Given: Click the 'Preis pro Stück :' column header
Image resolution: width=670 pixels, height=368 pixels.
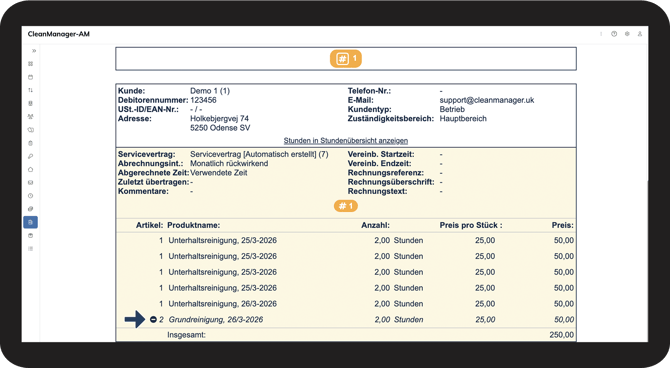Looking at the screenshot, I should coord(471,225).
